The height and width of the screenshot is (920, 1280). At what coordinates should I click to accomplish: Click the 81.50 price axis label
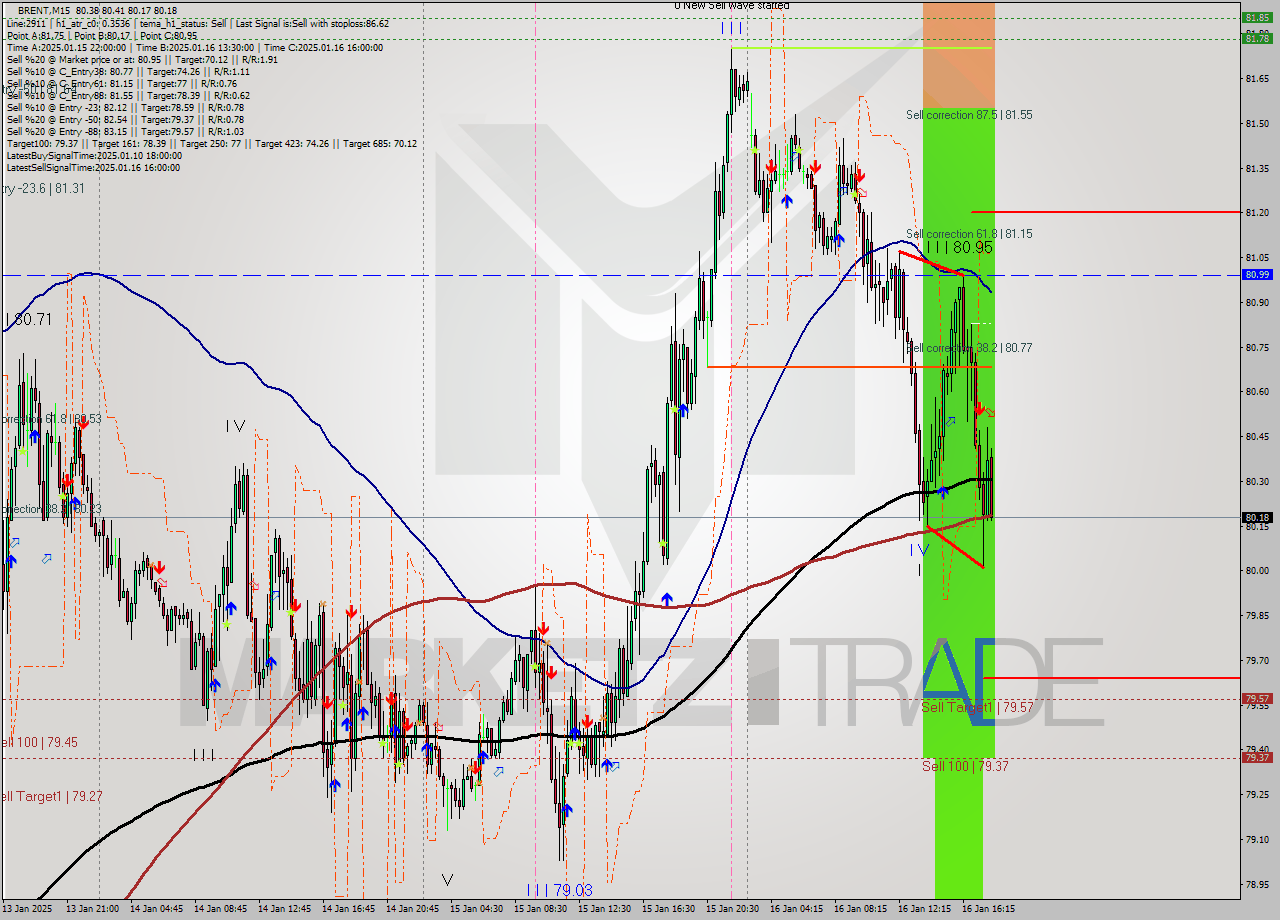[1256, 124]
